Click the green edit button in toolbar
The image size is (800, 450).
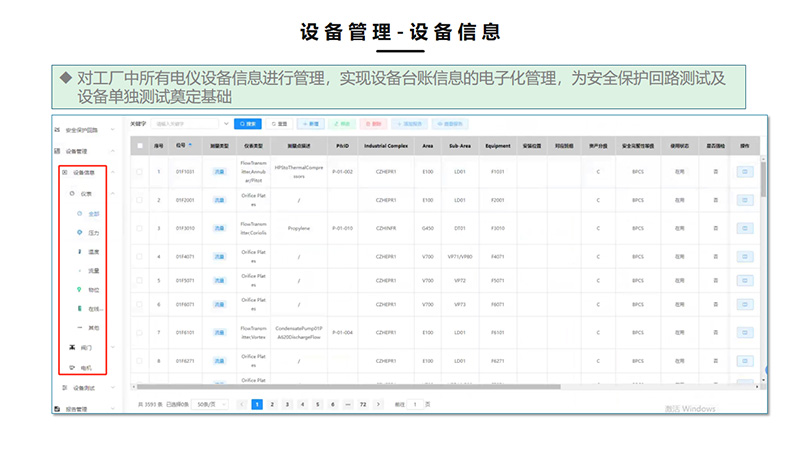click(342, 124)
